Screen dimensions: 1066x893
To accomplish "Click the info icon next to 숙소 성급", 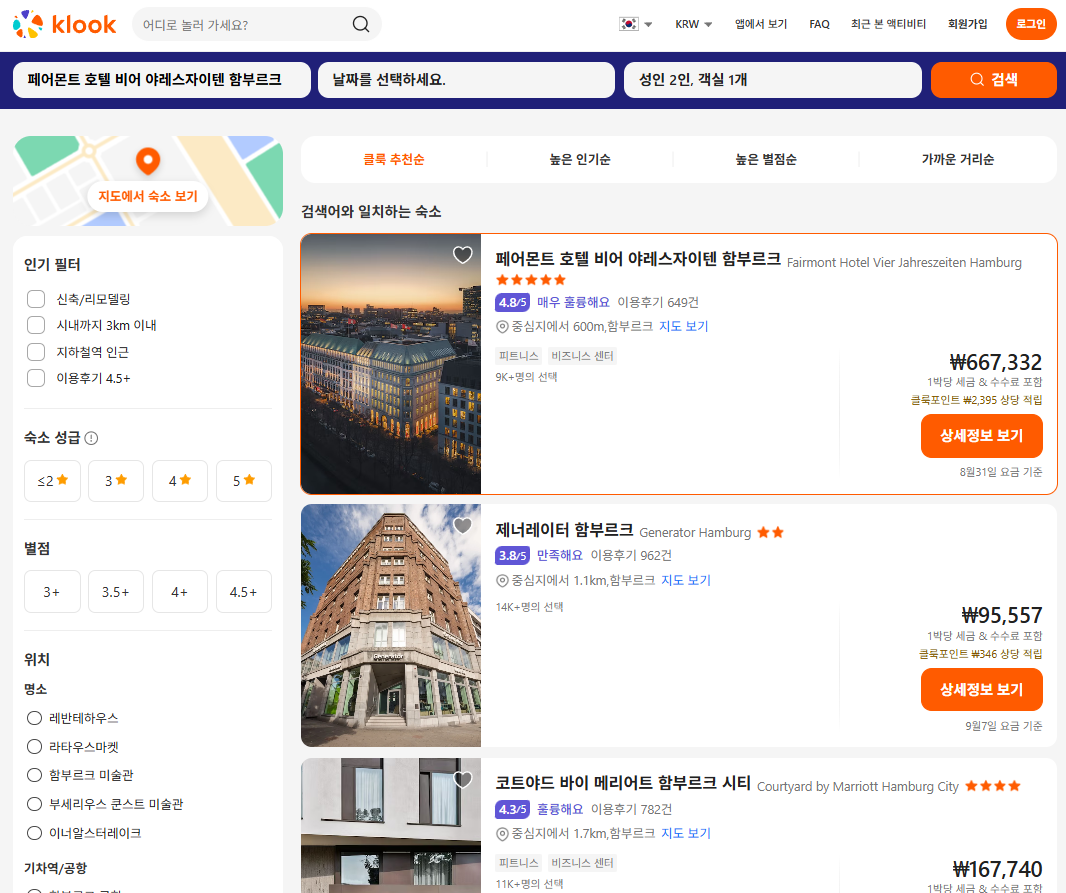I will (91, 438).
